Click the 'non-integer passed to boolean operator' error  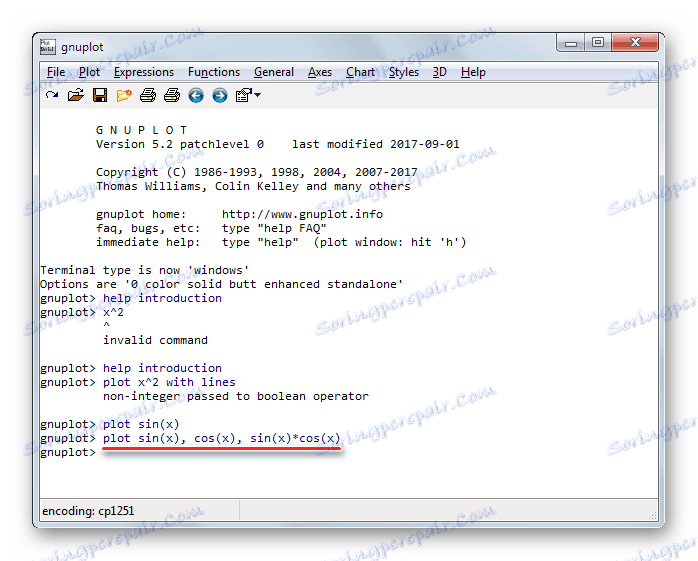point(236,397)
